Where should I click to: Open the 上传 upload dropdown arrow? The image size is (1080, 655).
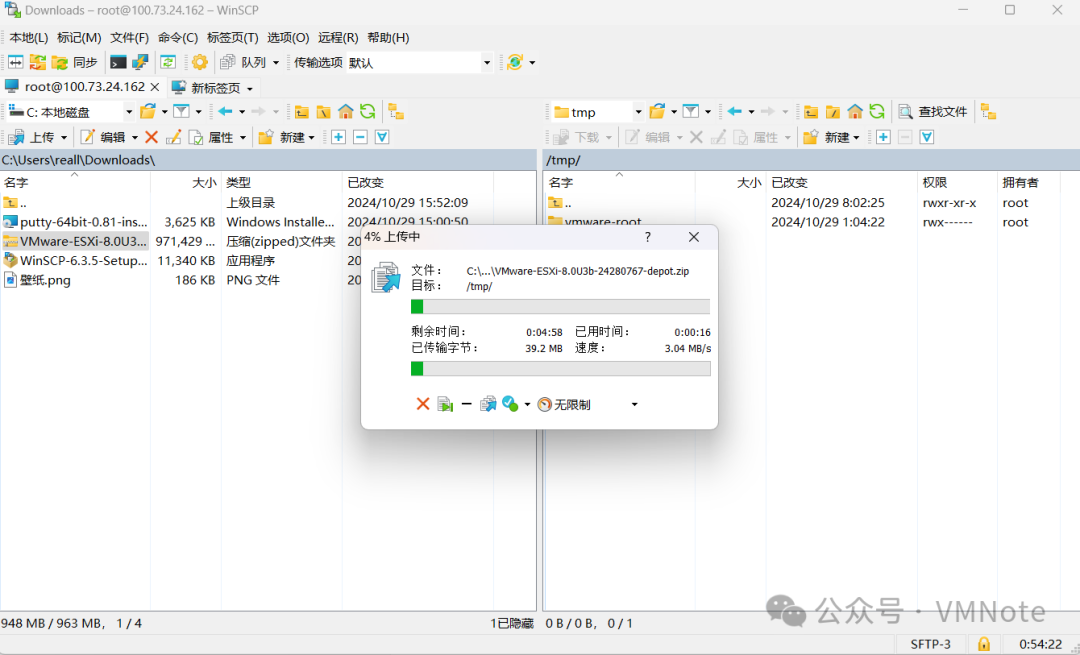point(64,138)
